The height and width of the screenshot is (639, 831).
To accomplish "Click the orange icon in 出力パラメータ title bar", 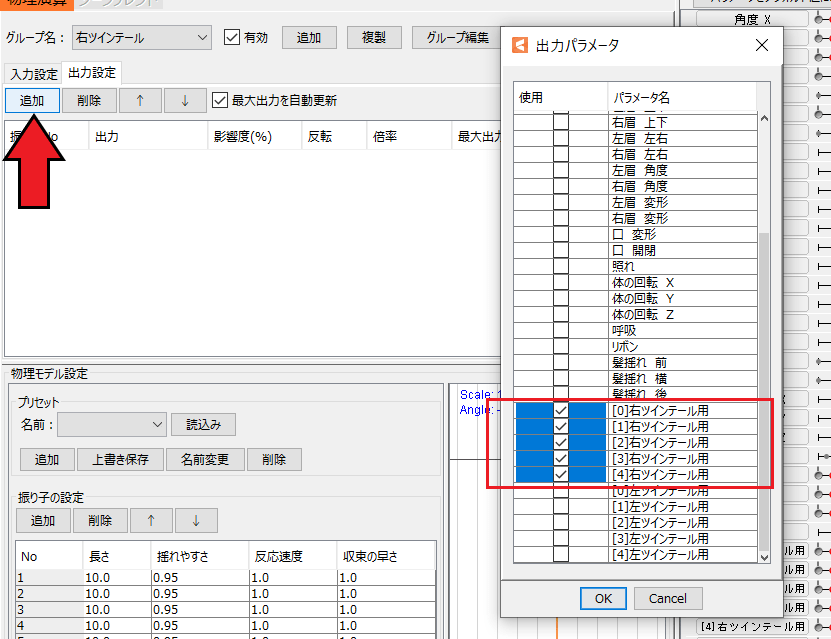I will coord(520,44).
